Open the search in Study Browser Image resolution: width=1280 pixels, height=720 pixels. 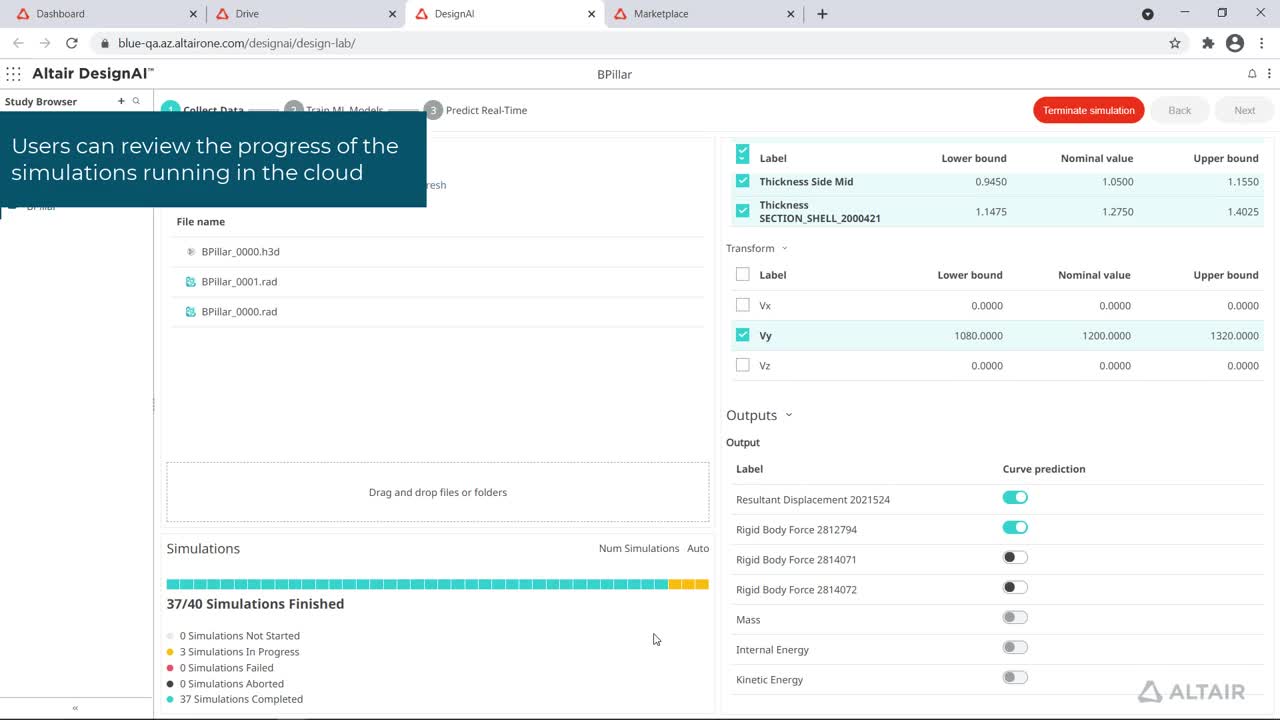click(136, 101)
